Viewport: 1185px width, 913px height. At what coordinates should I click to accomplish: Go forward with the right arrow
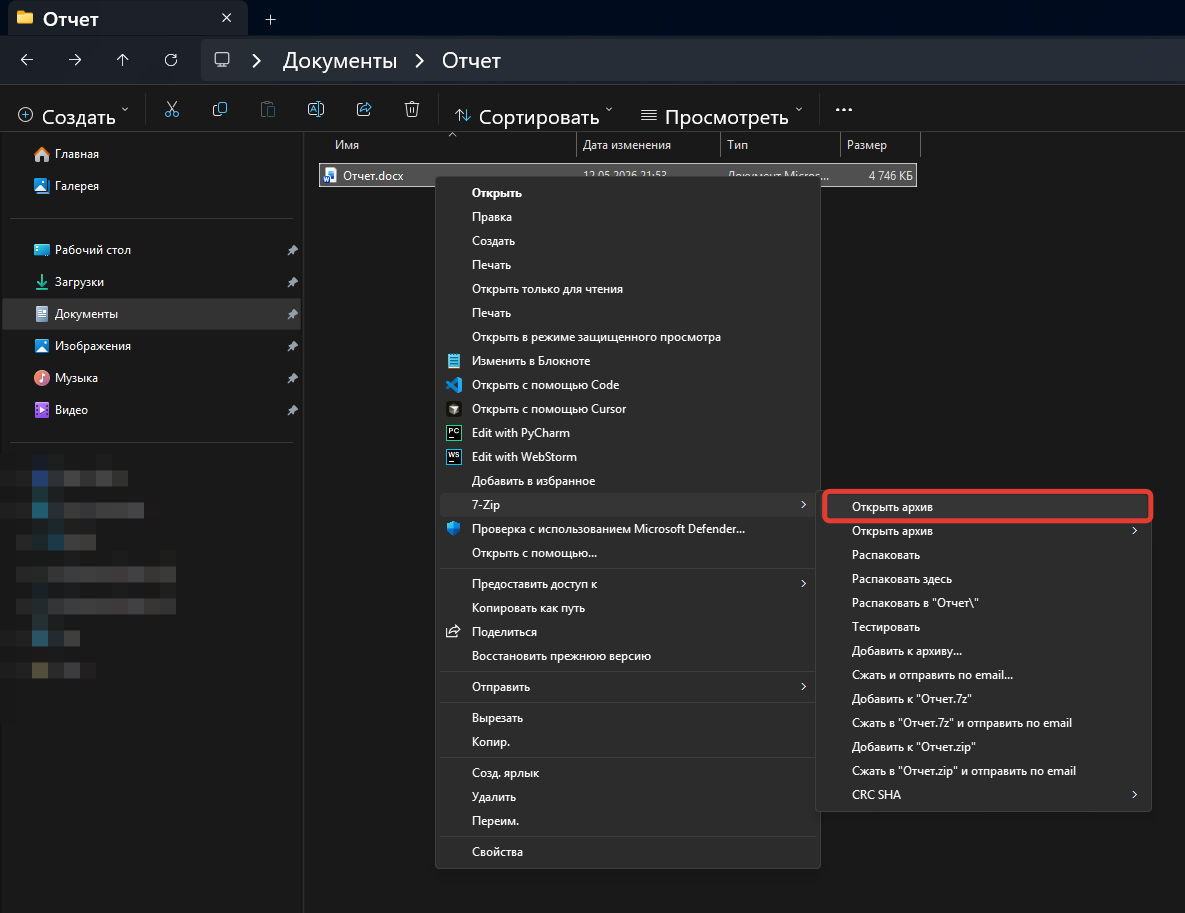pos(75,60)
